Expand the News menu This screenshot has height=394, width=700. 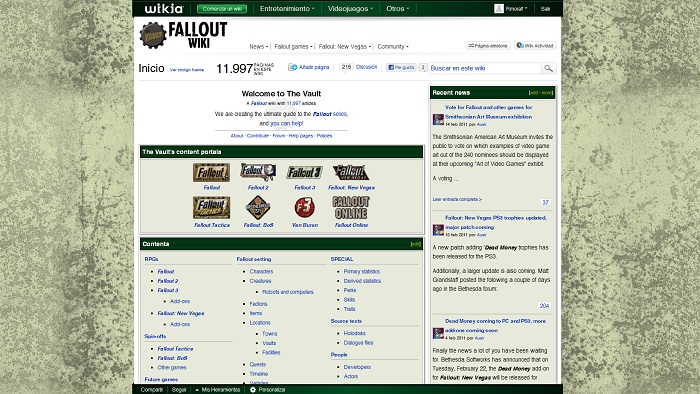tap(258, 46)
